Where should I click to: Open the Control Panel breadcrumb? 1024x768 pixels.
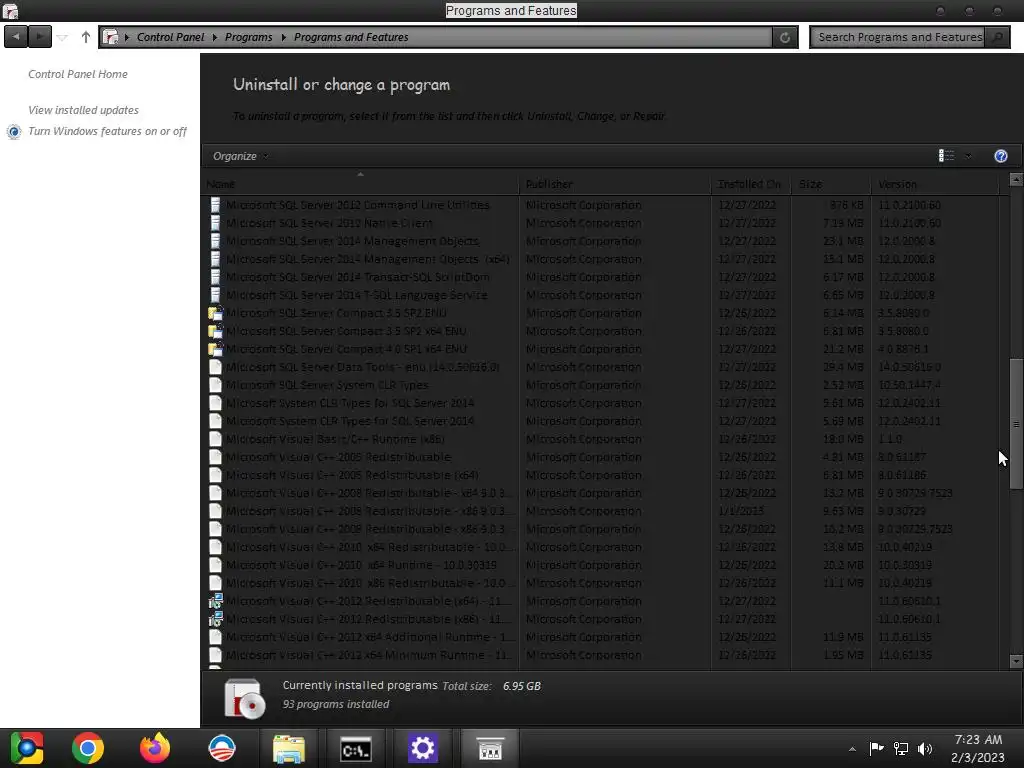(x=170, y=37)
